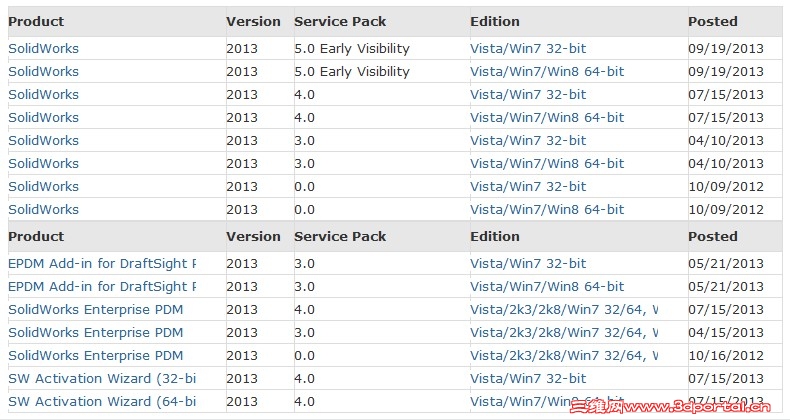Screen dimensions: 790x420
Task: Open SW Activation Wizard (32-bit) product link
Action: click(102, 379)
